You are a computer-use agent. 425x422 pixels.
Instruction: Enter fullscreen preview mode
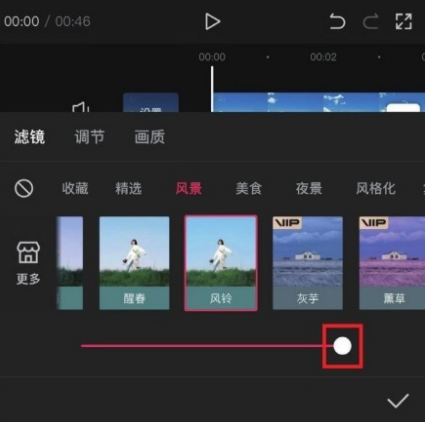[404, 22]
